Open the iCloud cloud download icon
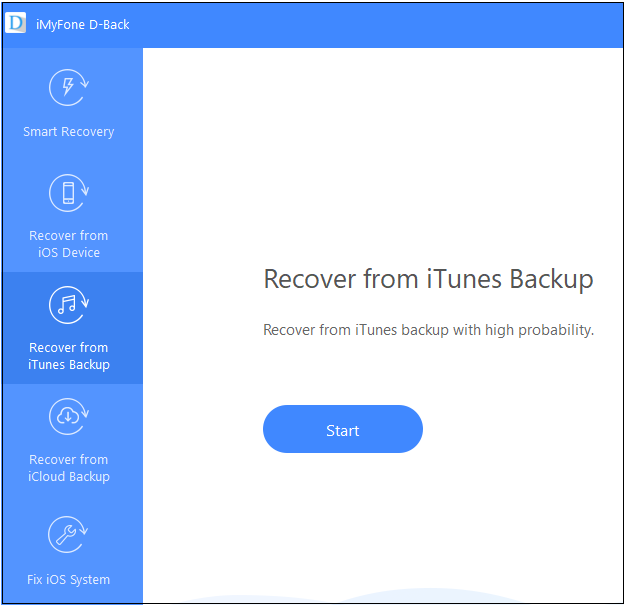 click(68, 417)
